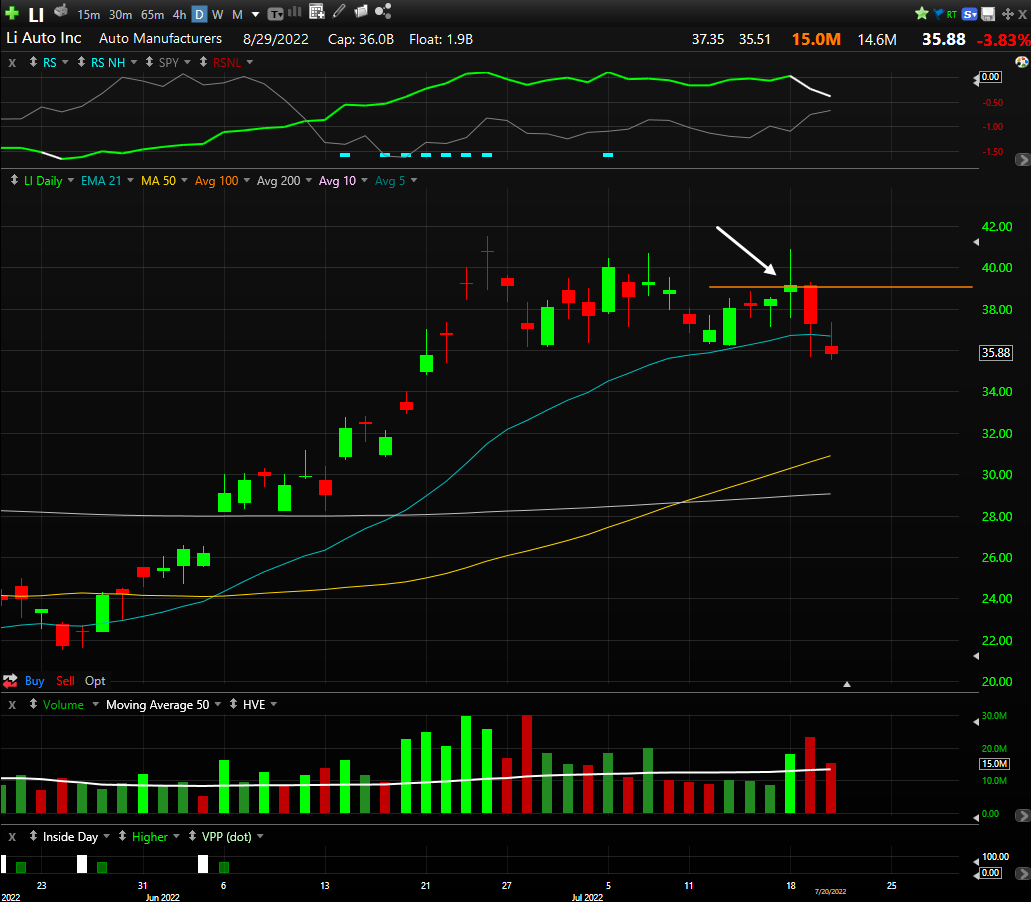Expand the RS NH dropdown
1031x902 pixels.
[x=133, y=62]
